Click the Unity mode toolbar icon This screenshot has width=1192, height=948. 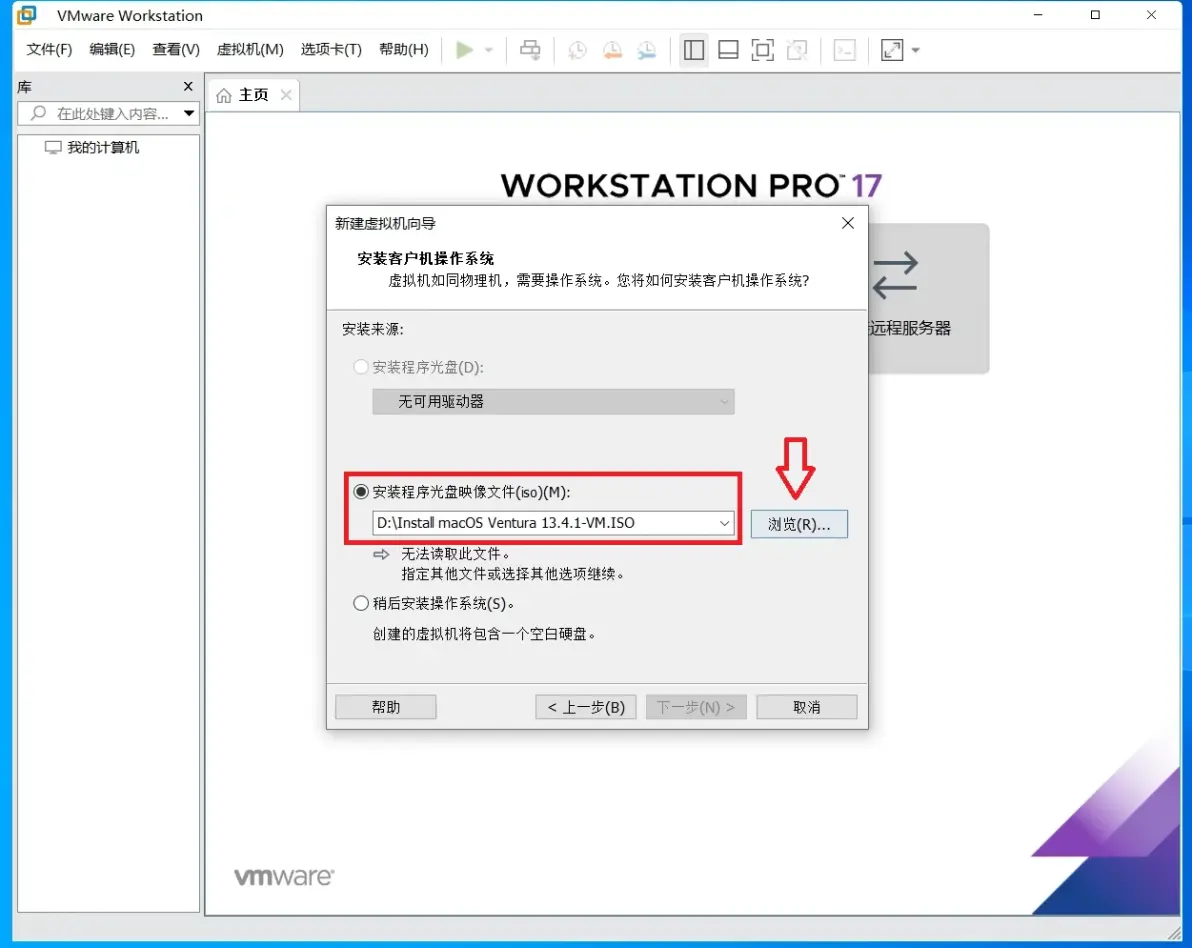[x=797, y=50]
